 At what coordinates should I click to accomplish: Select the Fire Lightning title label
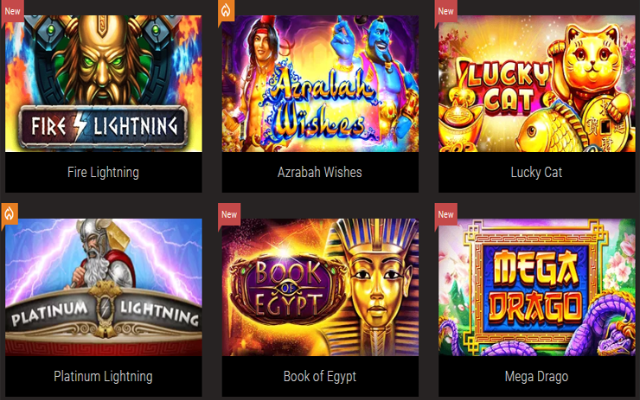pos(103,172)
